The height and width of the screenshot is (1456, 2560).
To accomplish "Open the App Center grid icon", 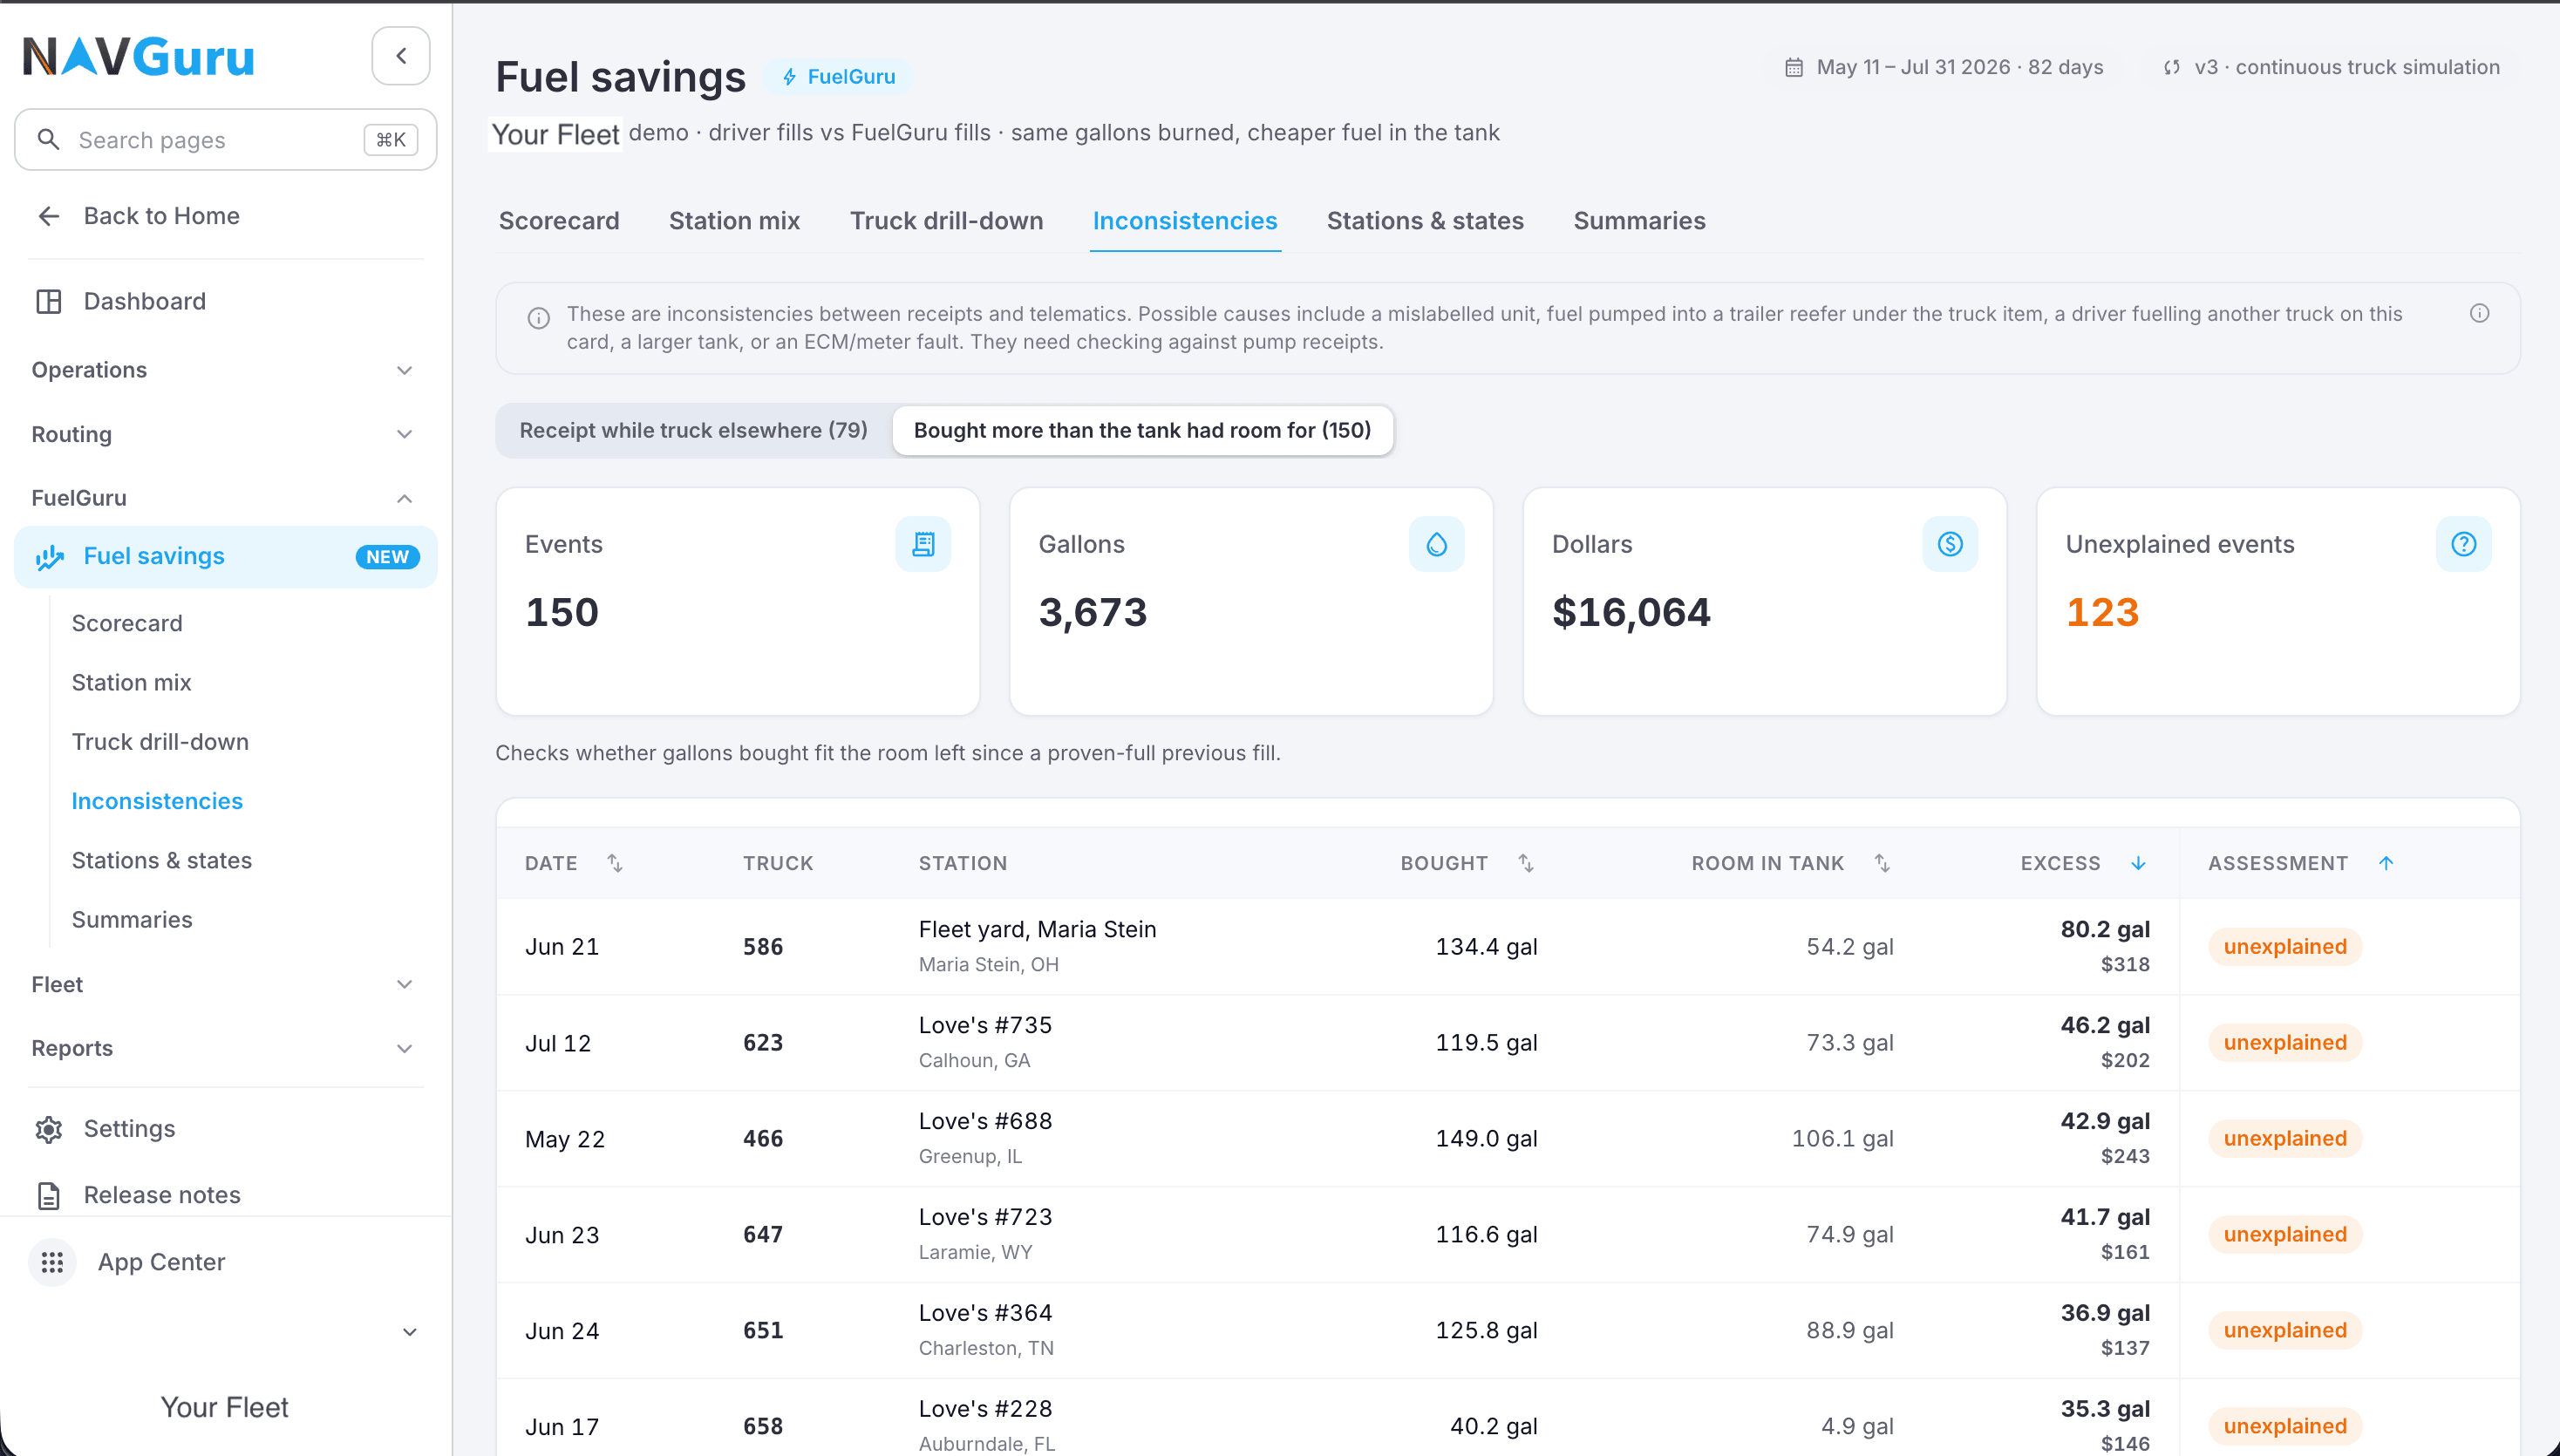I will [x=52, y=1262].
